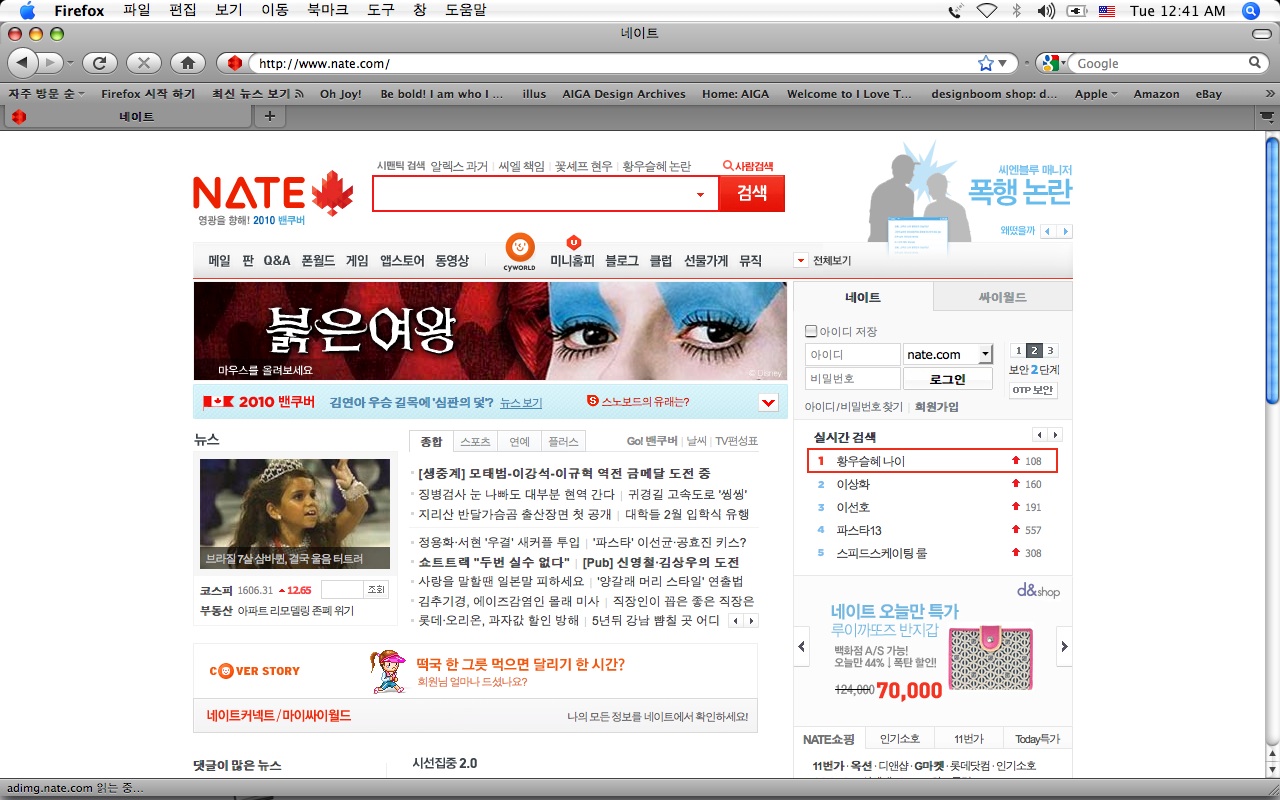Click the stock code input field
Image resolution: width=1280 pixels, height=800 pixels.
342,590
